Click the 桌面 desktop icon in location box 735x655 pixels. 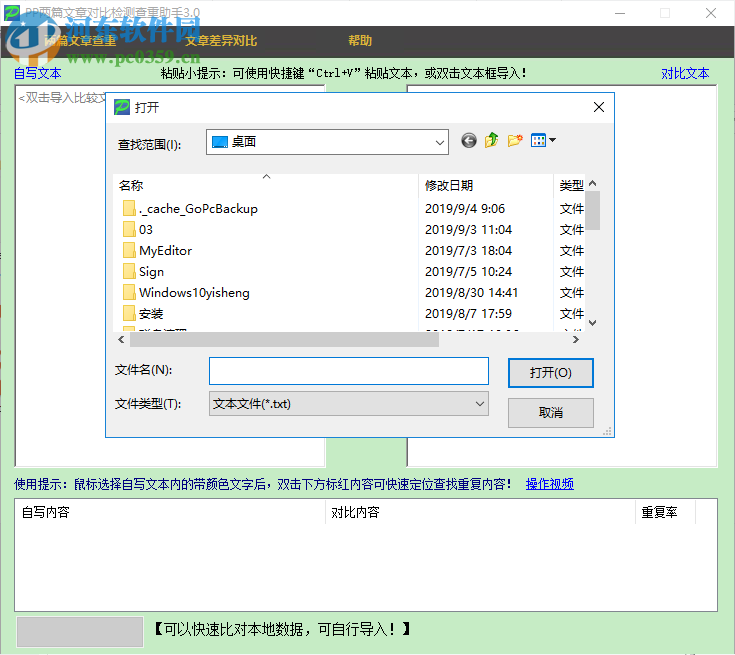220,142
